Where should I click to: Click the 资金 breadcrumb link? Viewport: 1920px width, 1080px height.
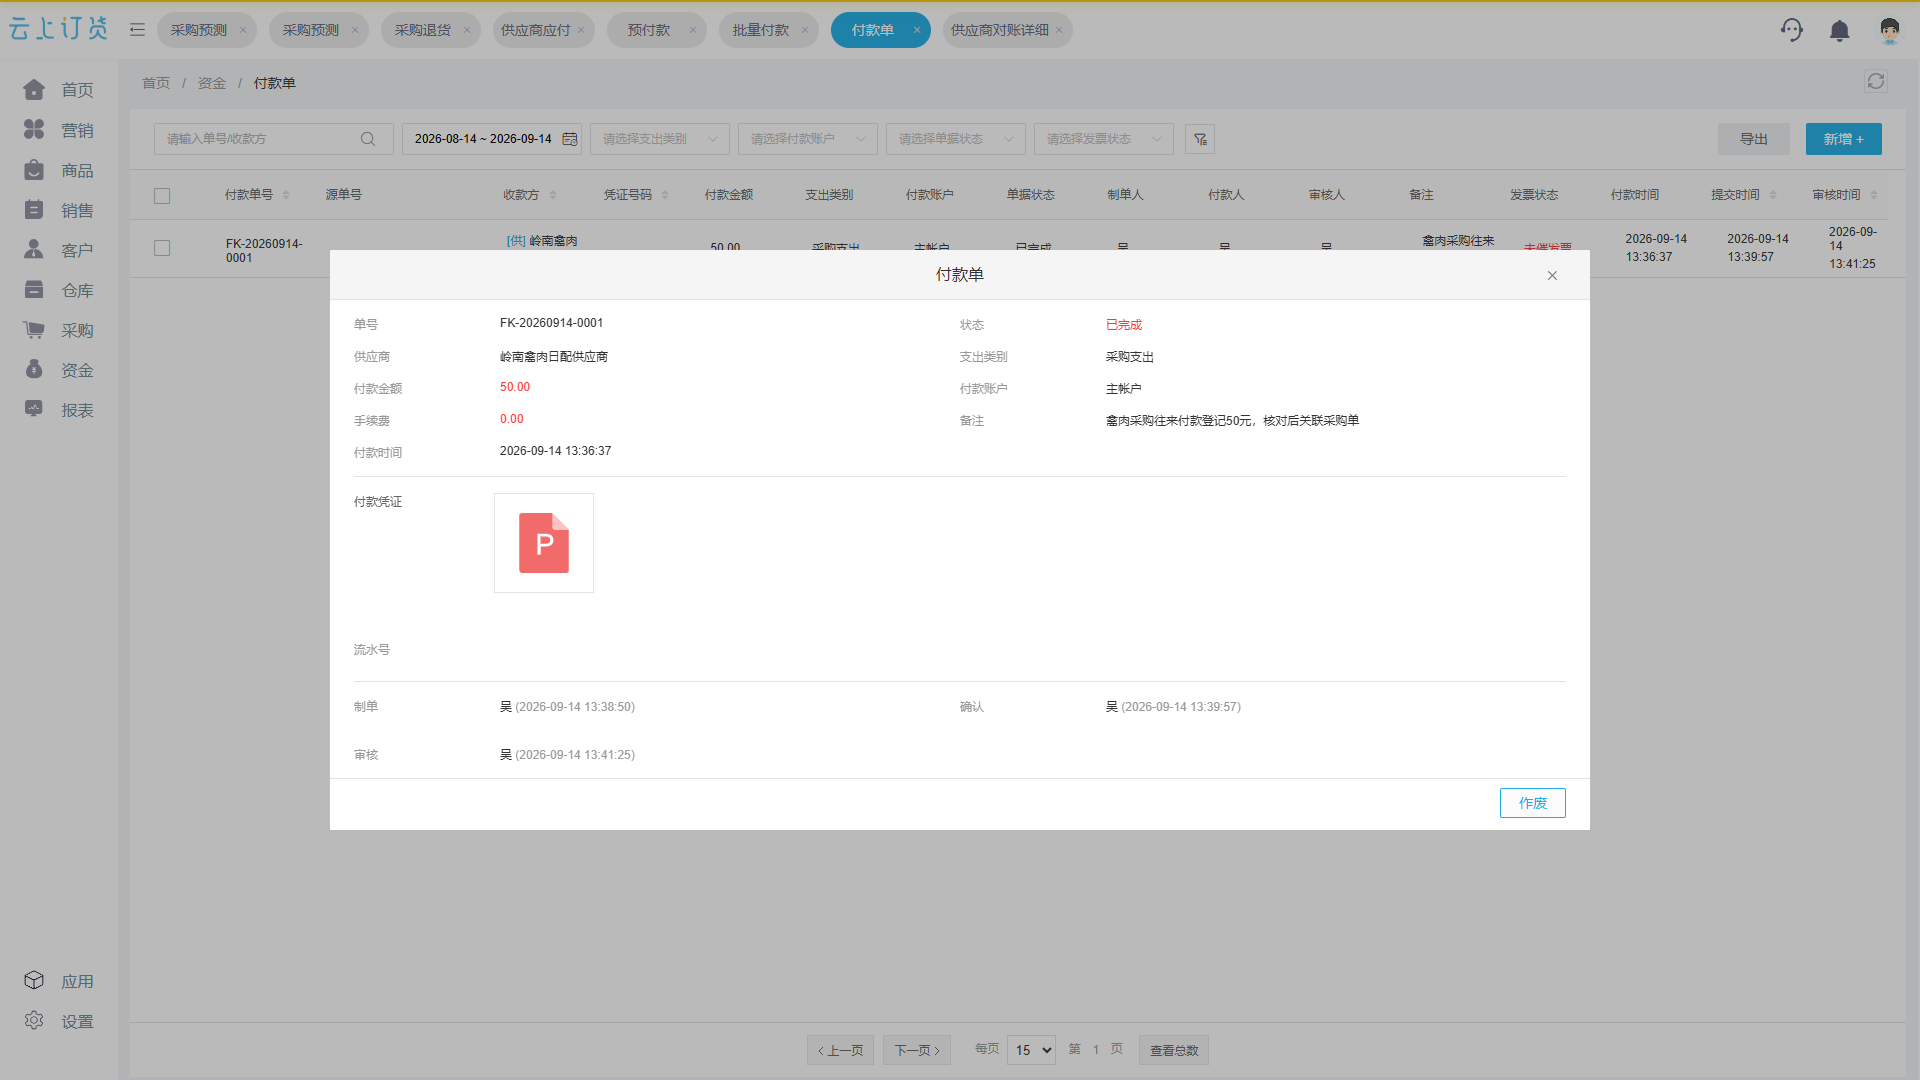211,83
